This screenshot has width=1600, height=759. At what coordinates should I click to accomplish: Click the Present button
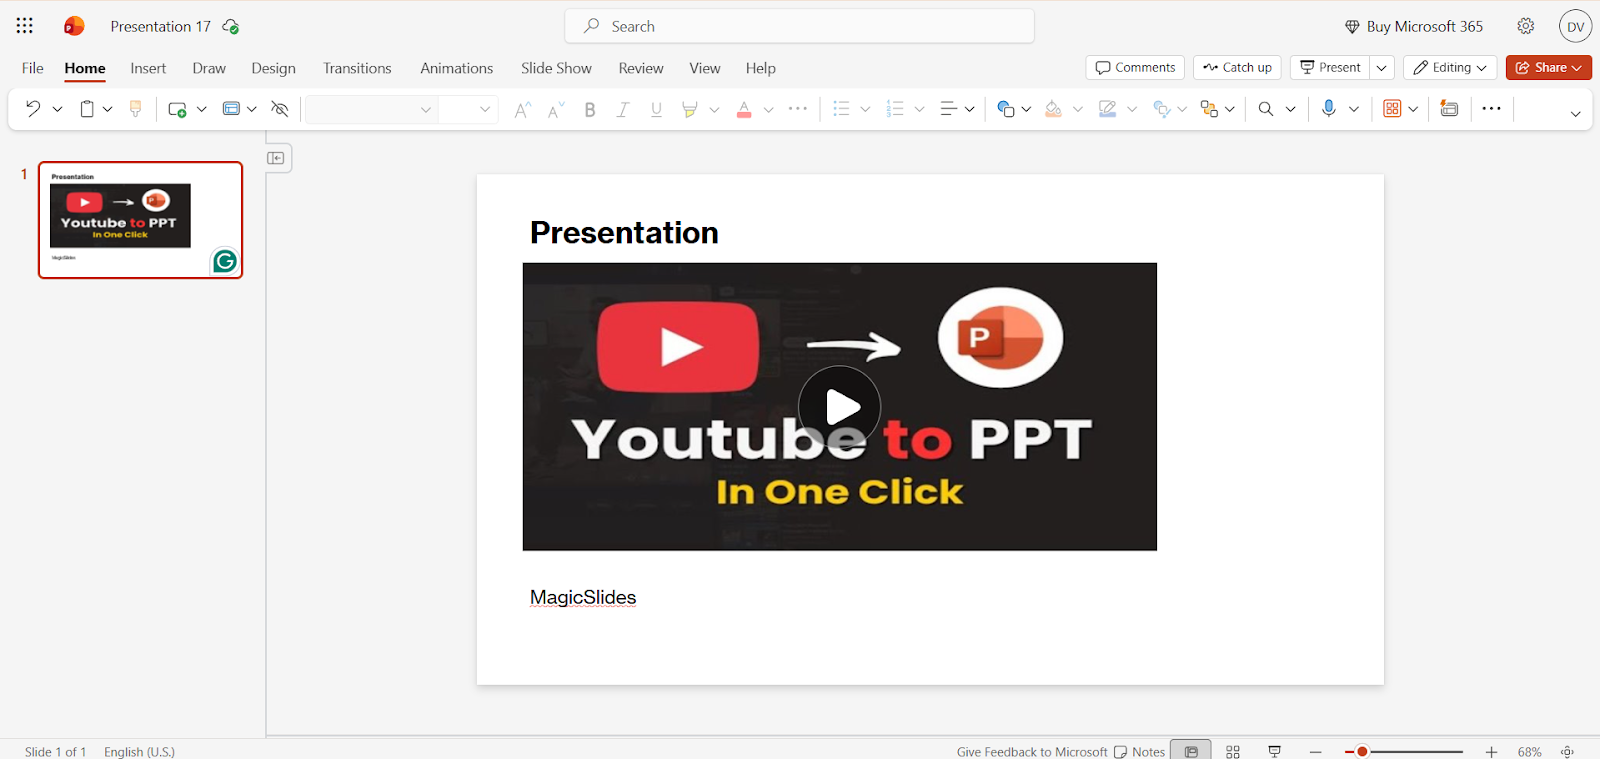(1330, 68)
